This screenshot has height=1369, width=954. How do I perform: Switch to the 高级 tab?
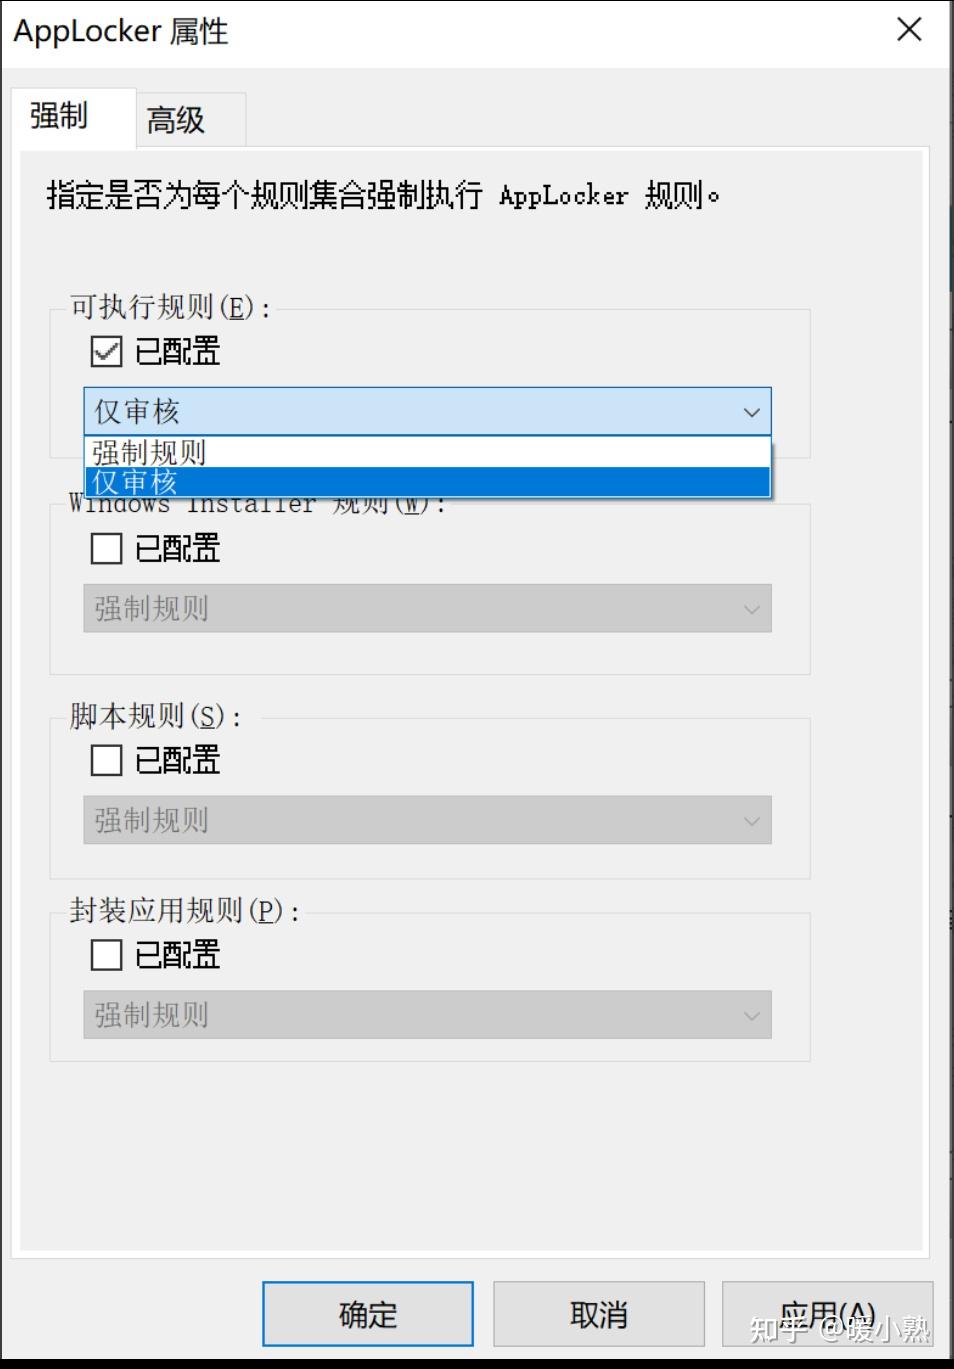[x=176, y=119]
